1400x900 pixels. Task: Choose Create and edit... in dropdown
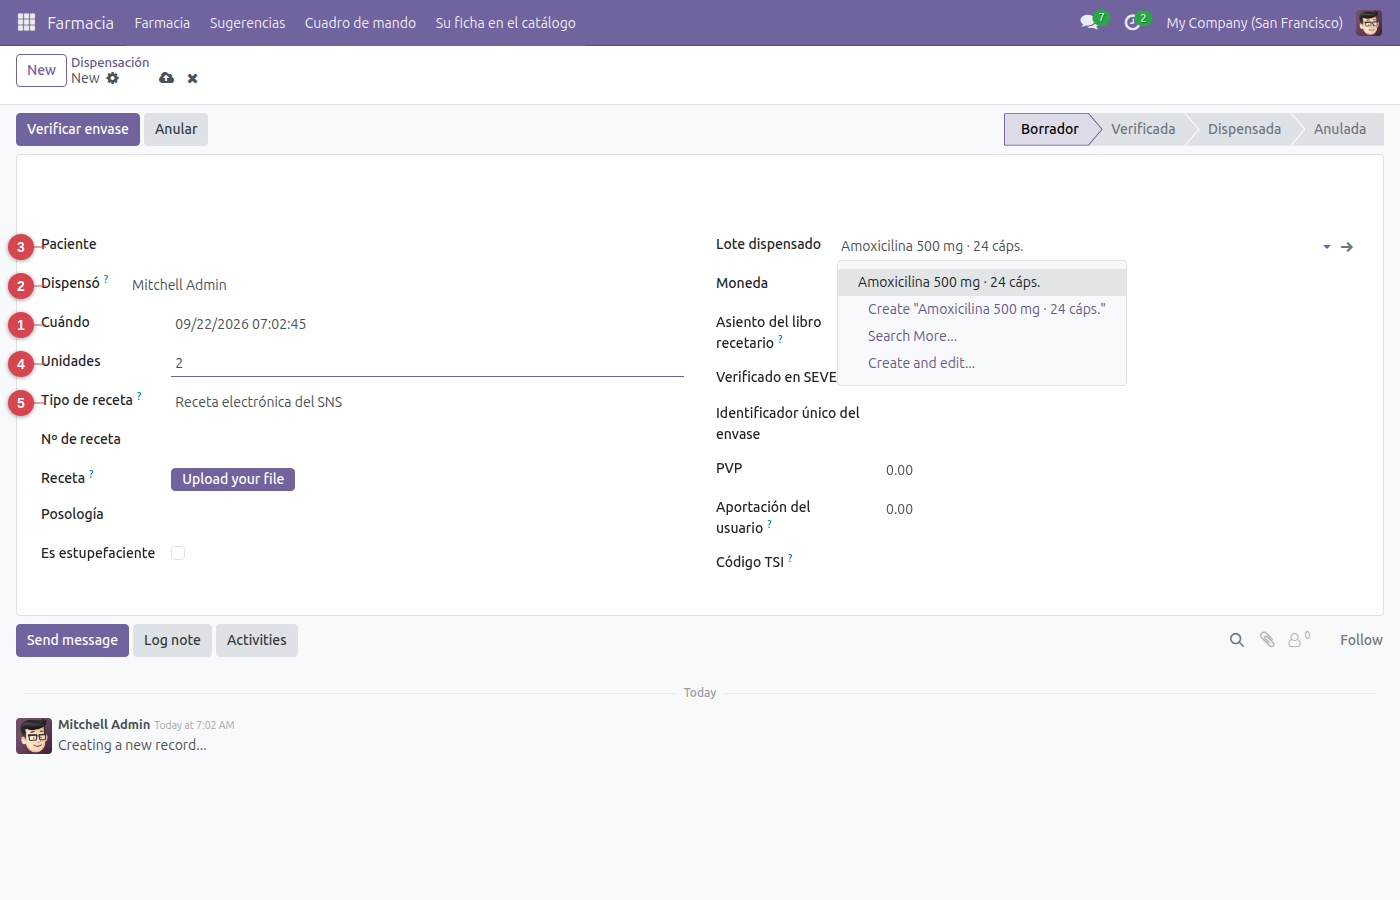982,363
